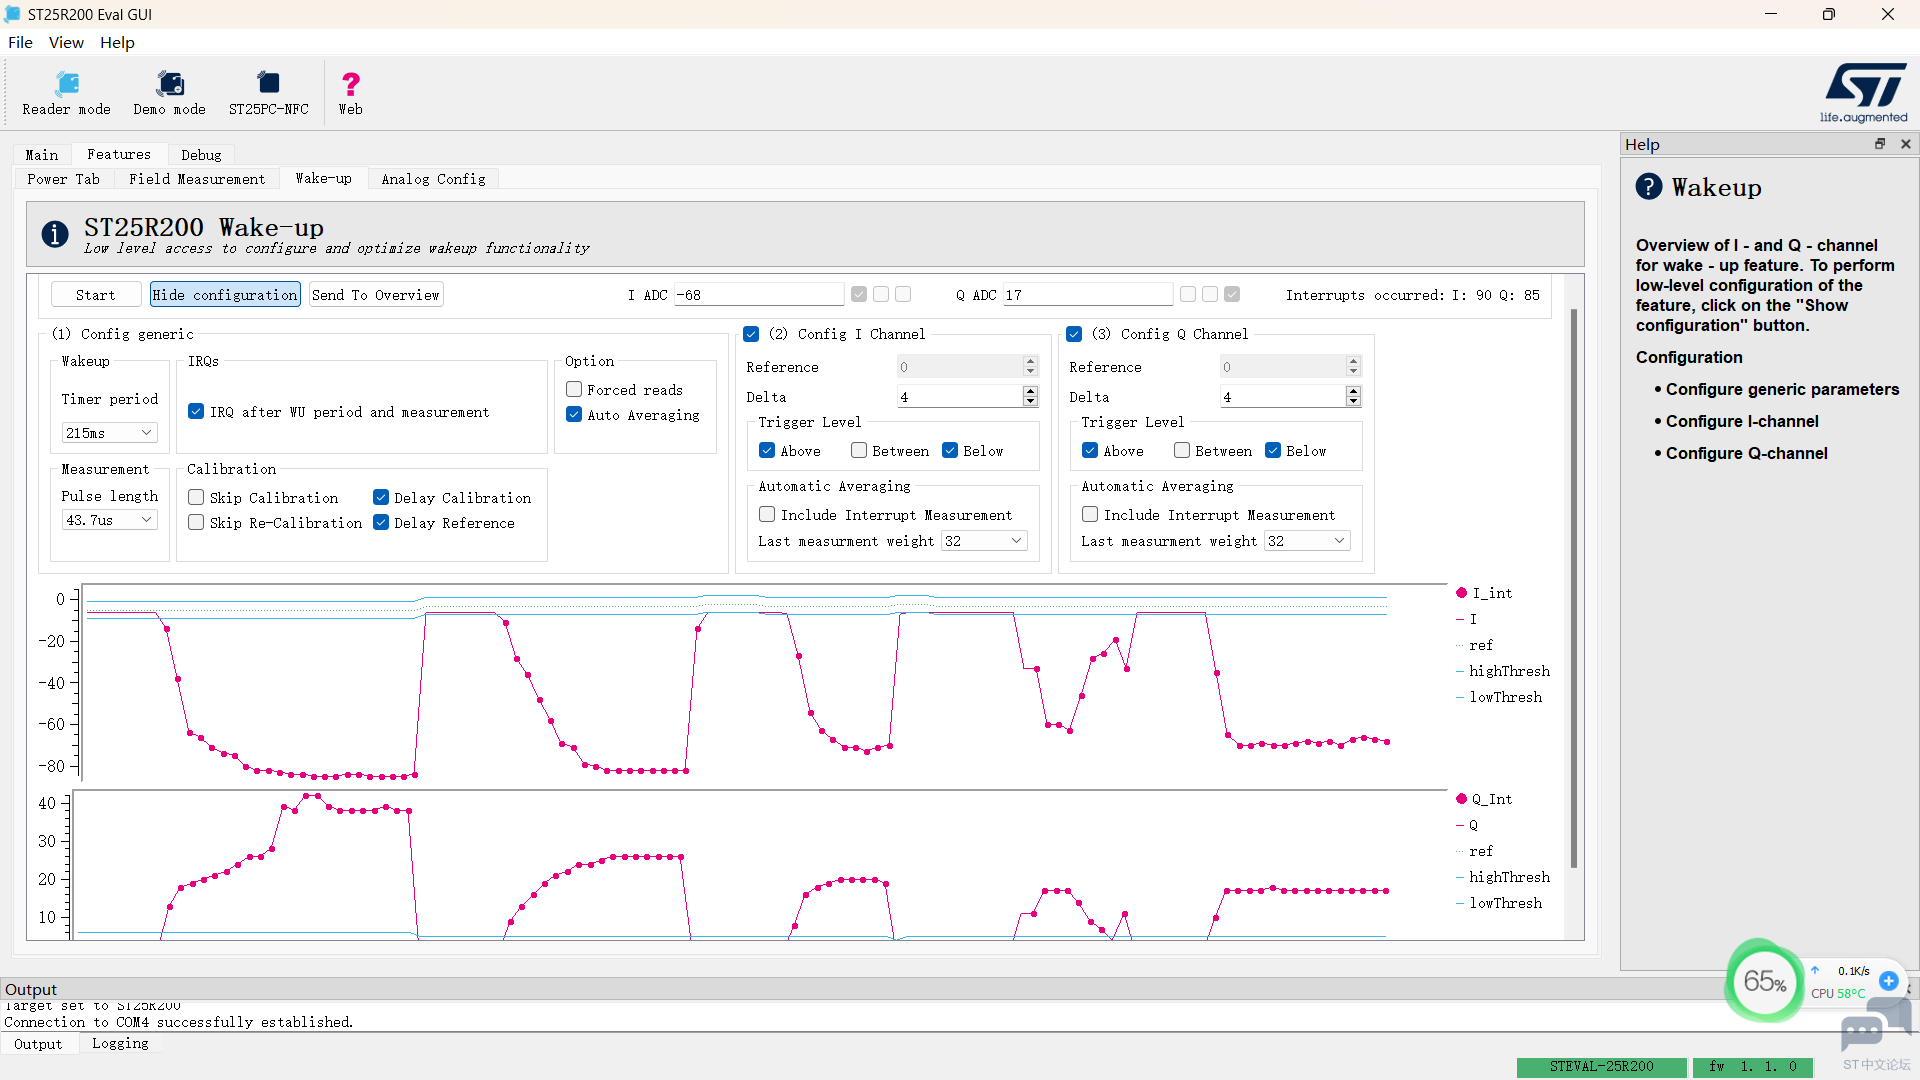Click Send To Overview button
This screenshot has height=1080, width=1920.
(x=375, y=295)
